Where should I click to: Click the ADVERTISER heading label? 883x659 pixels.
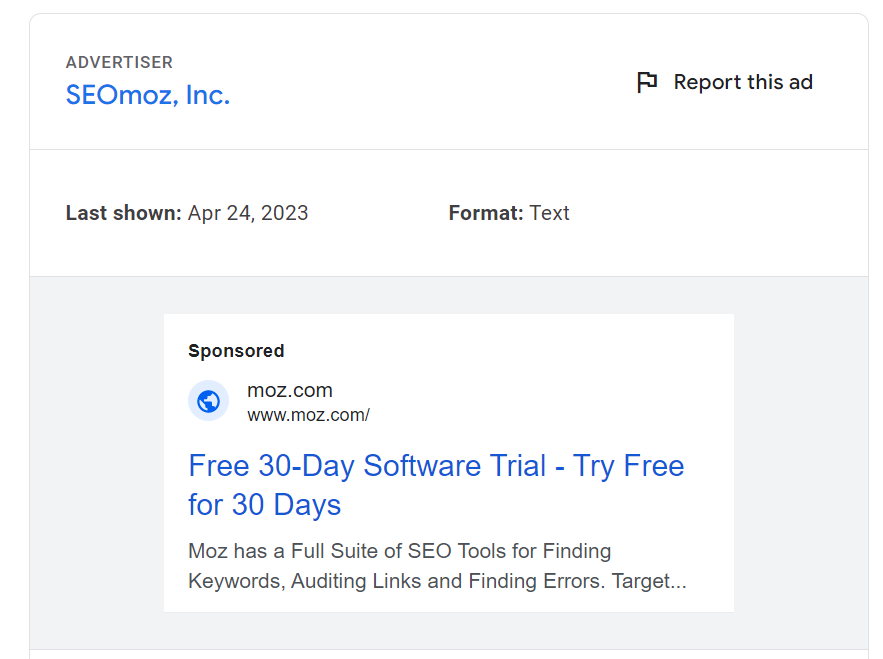(119, 62)
